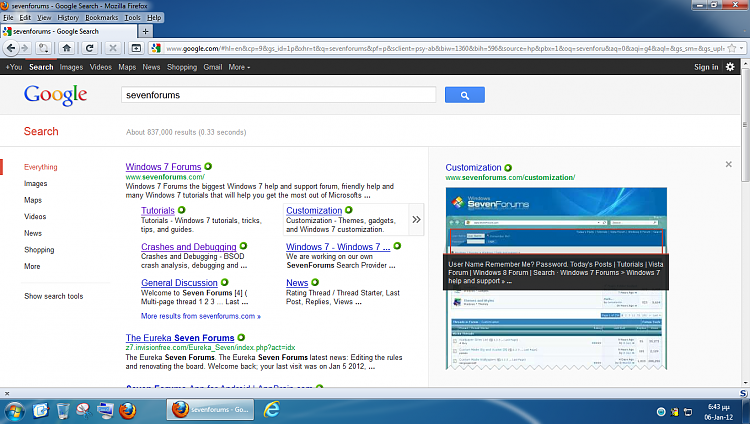The width and height of the screenshot is (750, 424).
Task: Open the Google options gear icon
Action: 730,67
